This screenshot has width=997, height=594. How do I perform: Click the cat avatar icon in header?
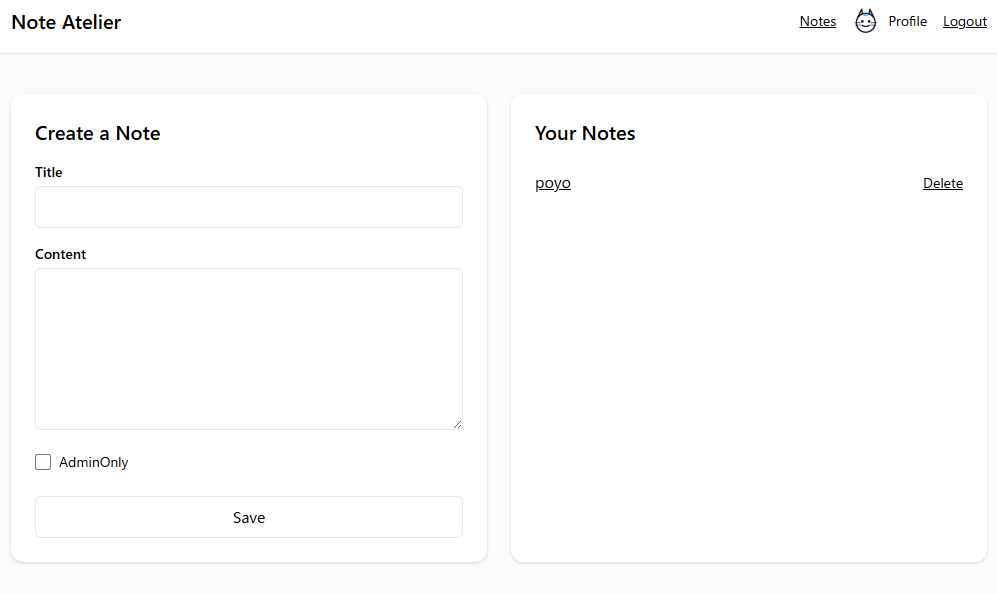[x=865, y=21]
